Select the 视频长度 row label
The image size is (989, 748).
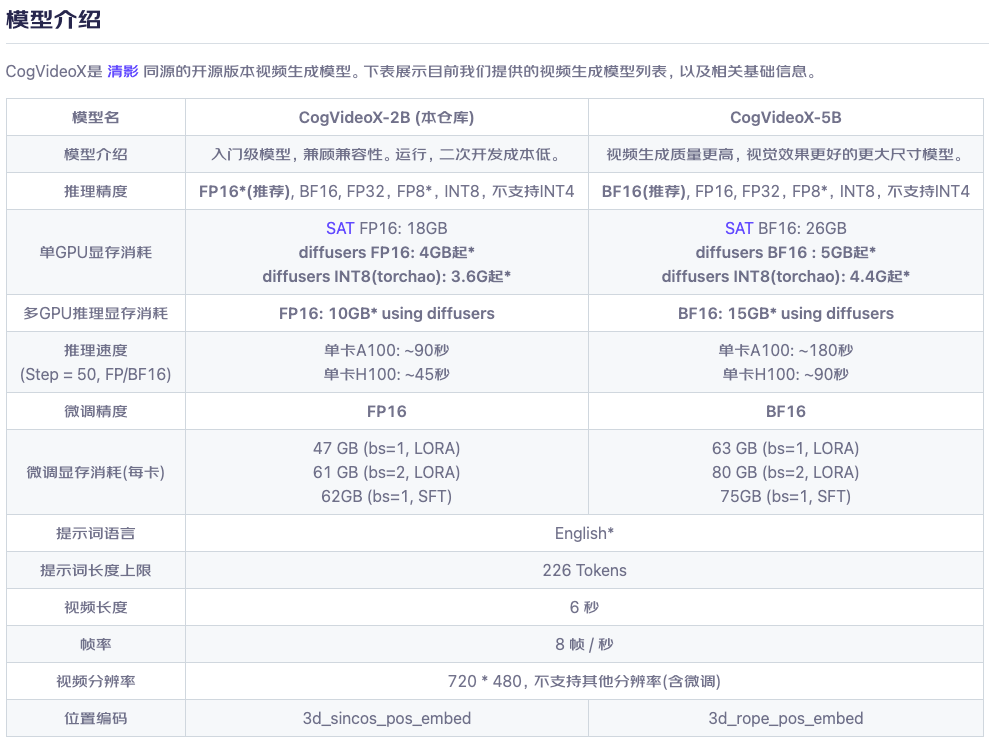coord(96,607)
